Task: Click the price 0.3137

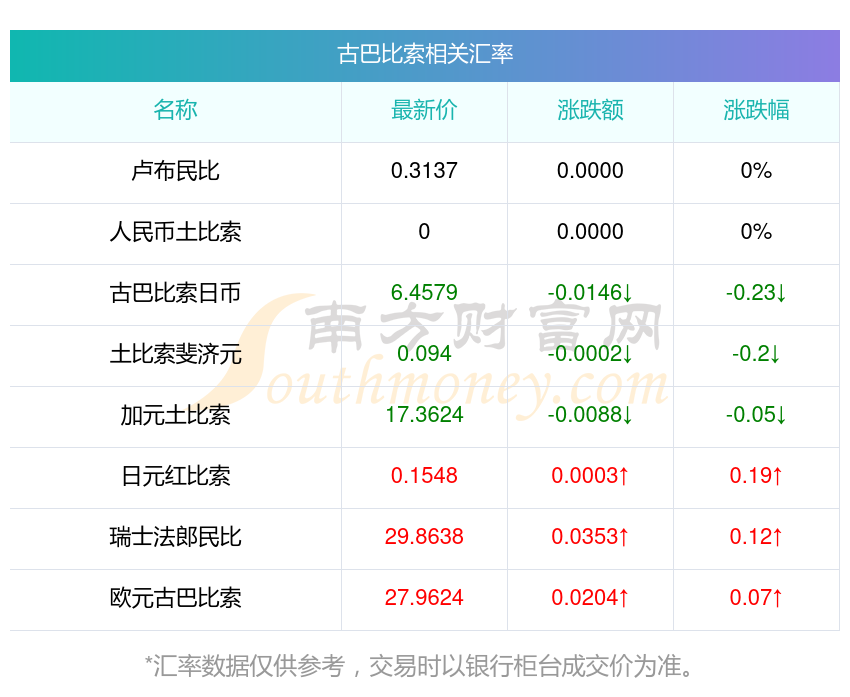Action: click(x=424, y=171)
